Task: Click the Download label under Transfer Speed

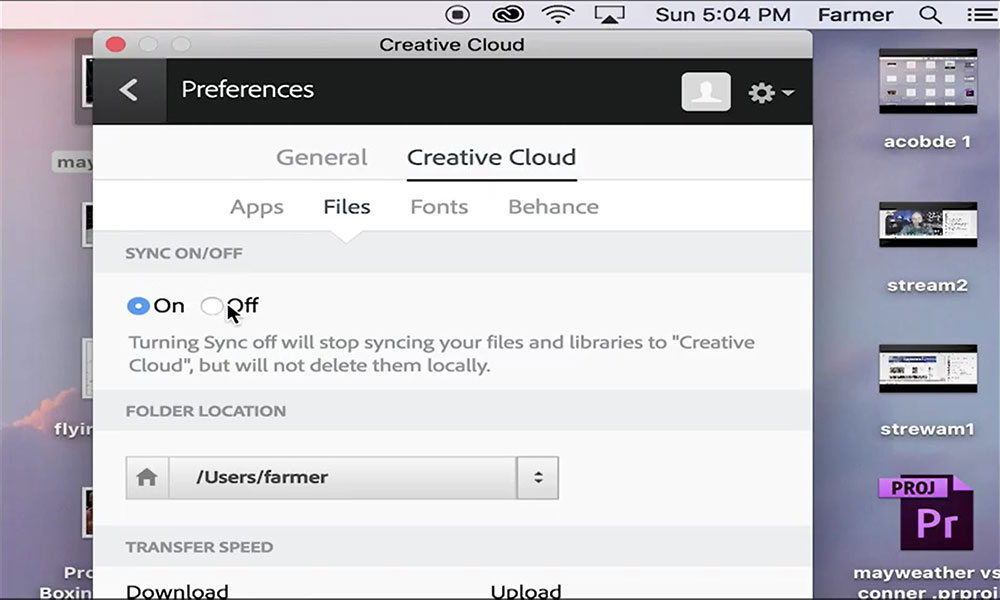Action: [x=177, y=591]
